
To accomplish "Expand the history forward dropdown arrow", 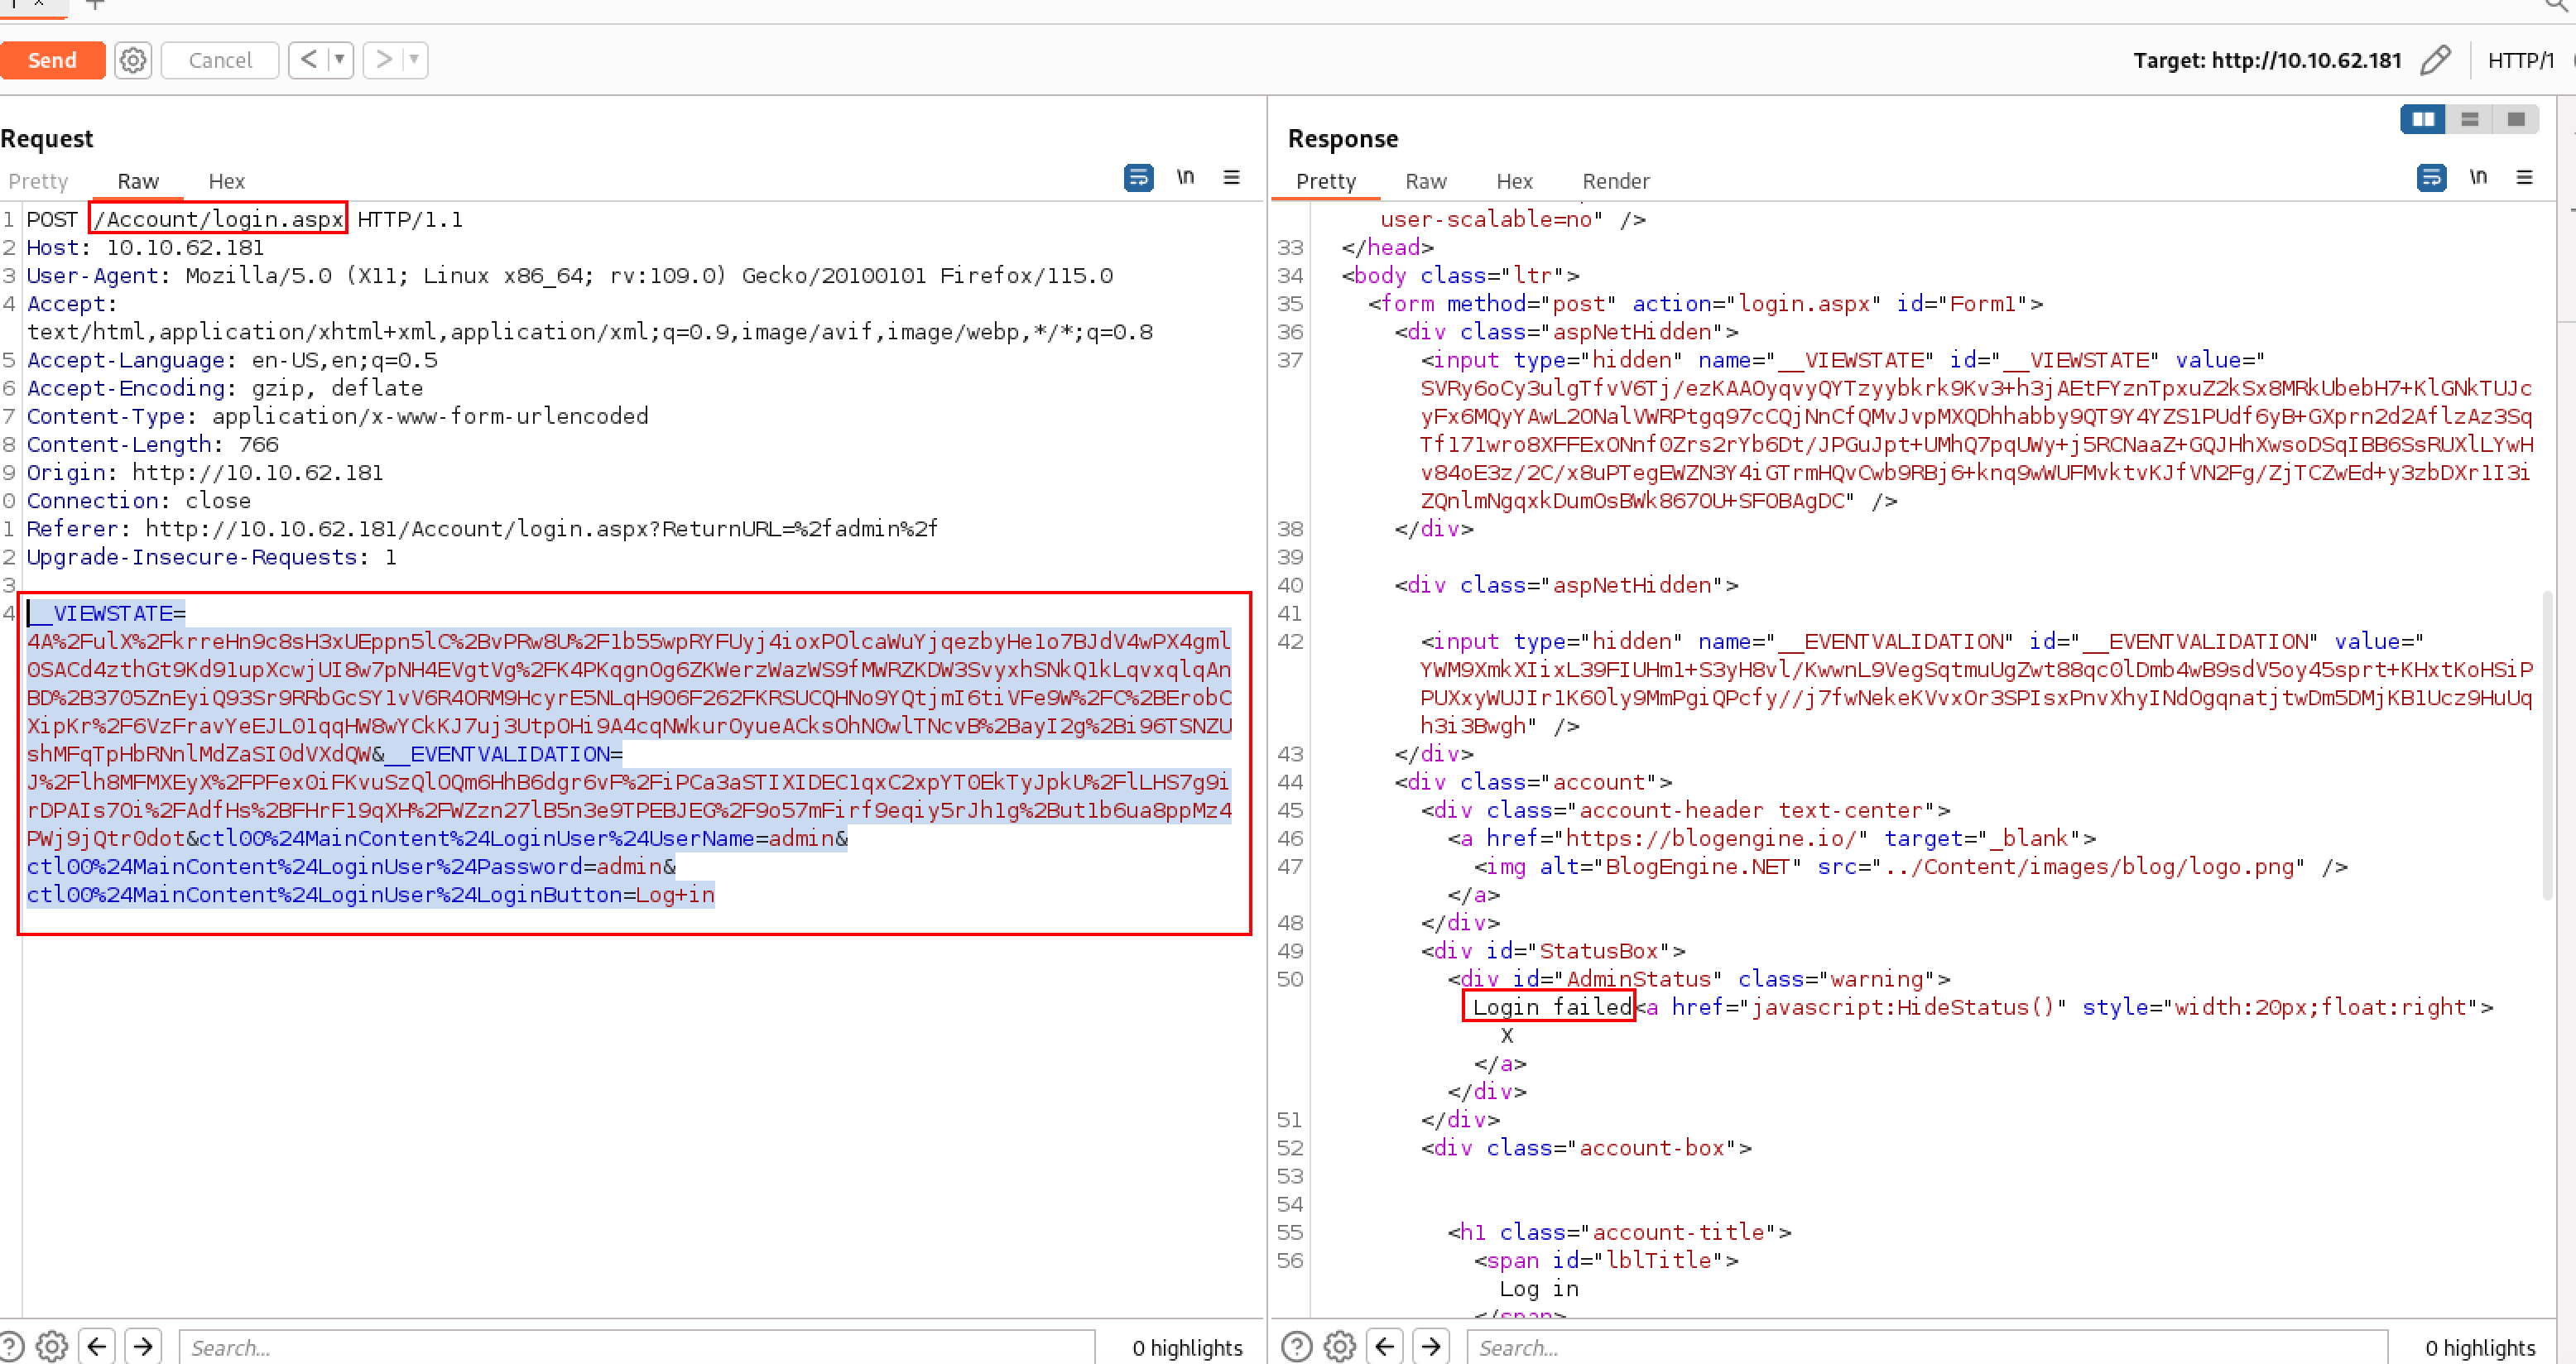I will 413,60.
